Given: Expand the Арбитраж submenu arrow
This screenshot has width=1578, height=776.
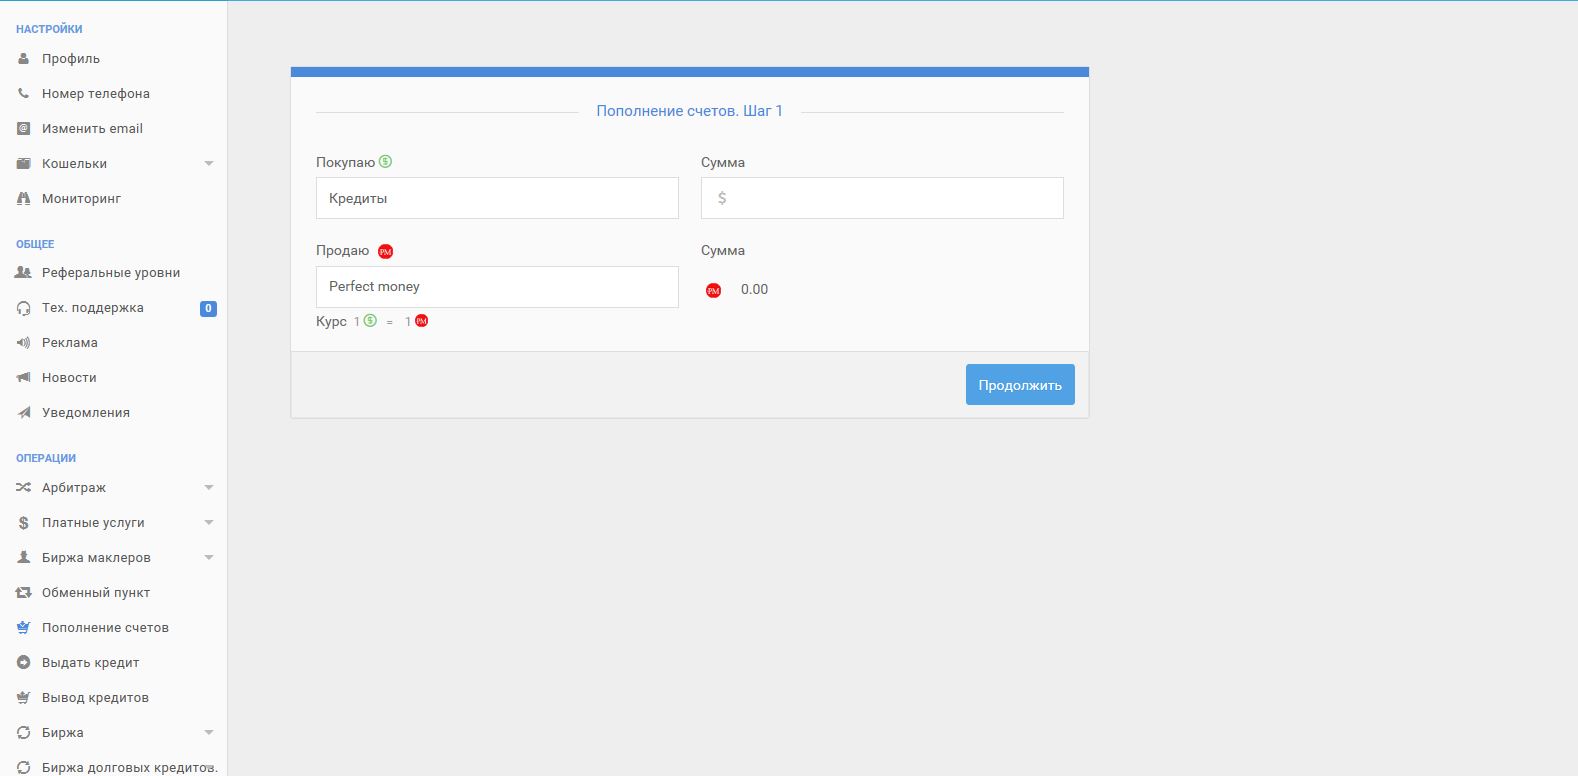Looking at the screenshot, I should pyautogui.click(x=209, y=488).
